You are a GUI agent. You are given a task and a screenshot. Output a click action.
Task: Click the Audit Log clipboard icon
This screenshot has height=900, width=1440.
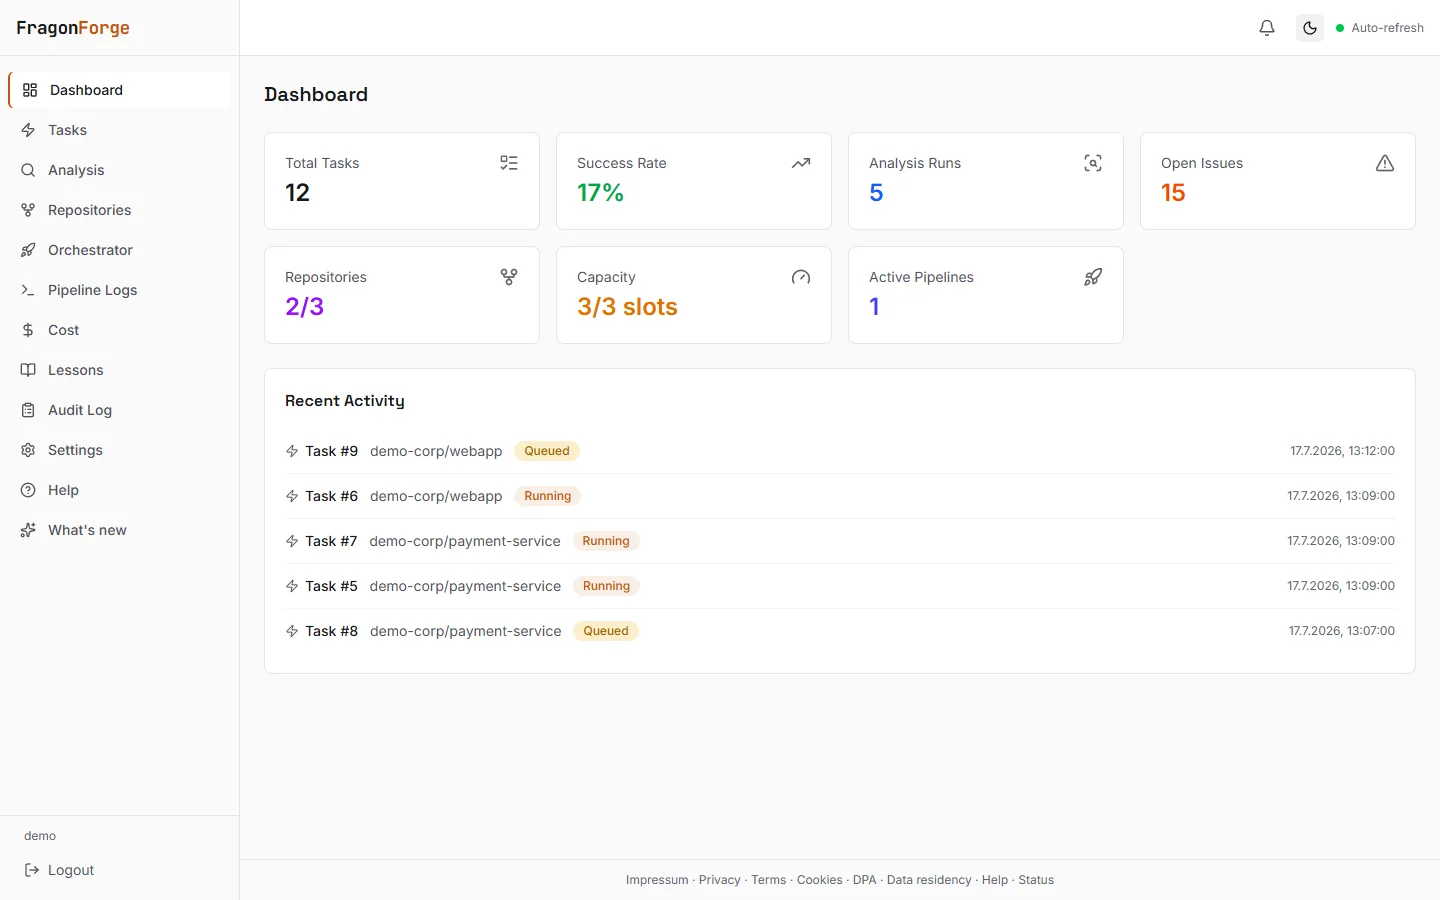28,410
